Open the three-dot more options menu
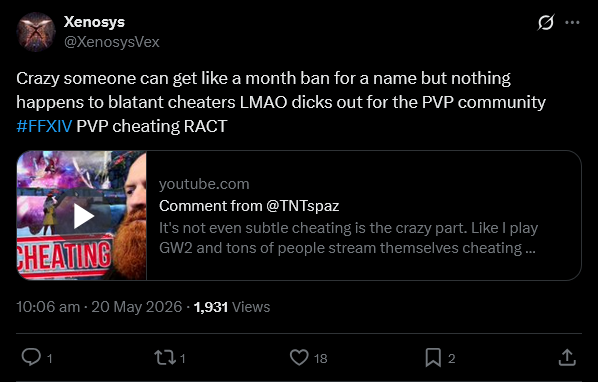 click(572, 22)
